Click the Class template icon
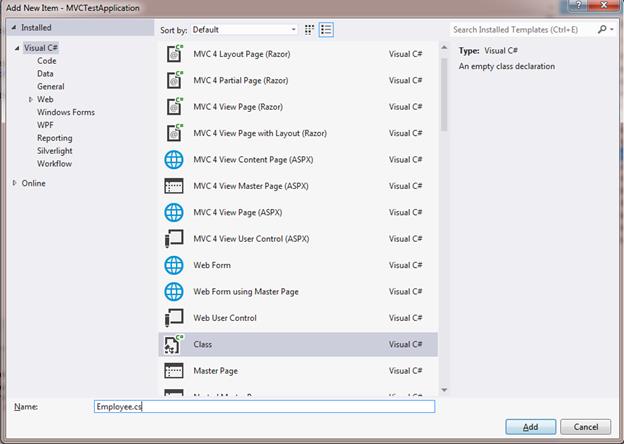Image resolution: width=624 pixels, height=444 pixels. tap(173, 344)
